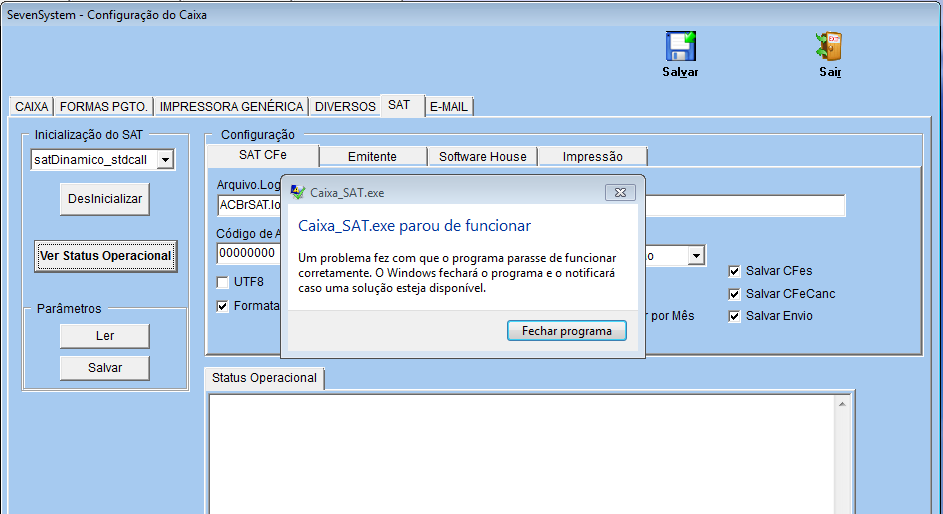Switch to the CAIXA tab

31,106
